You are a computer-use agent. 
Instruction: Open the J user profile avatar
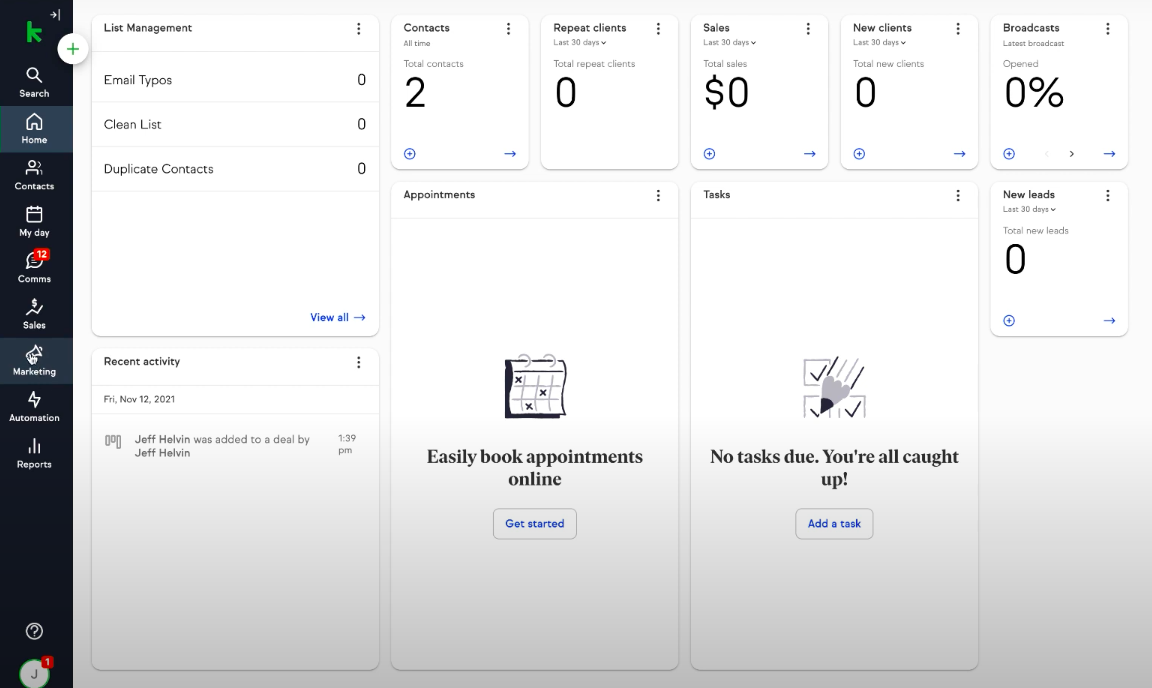[x=34, y=673]
